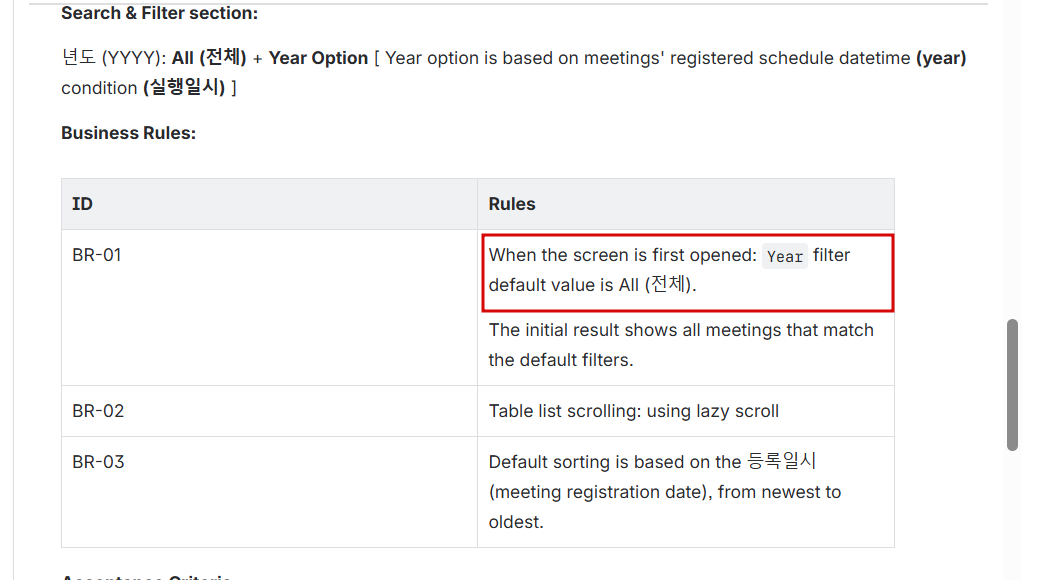Click the bold "All (전체)" in the filter description
This screenshot has height=580, width=1054.
click(x=209, y=58)
